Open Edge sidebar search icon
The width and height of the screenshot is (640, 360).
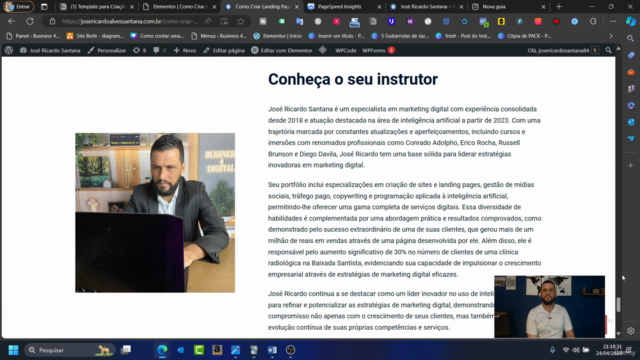coord(631,38)
